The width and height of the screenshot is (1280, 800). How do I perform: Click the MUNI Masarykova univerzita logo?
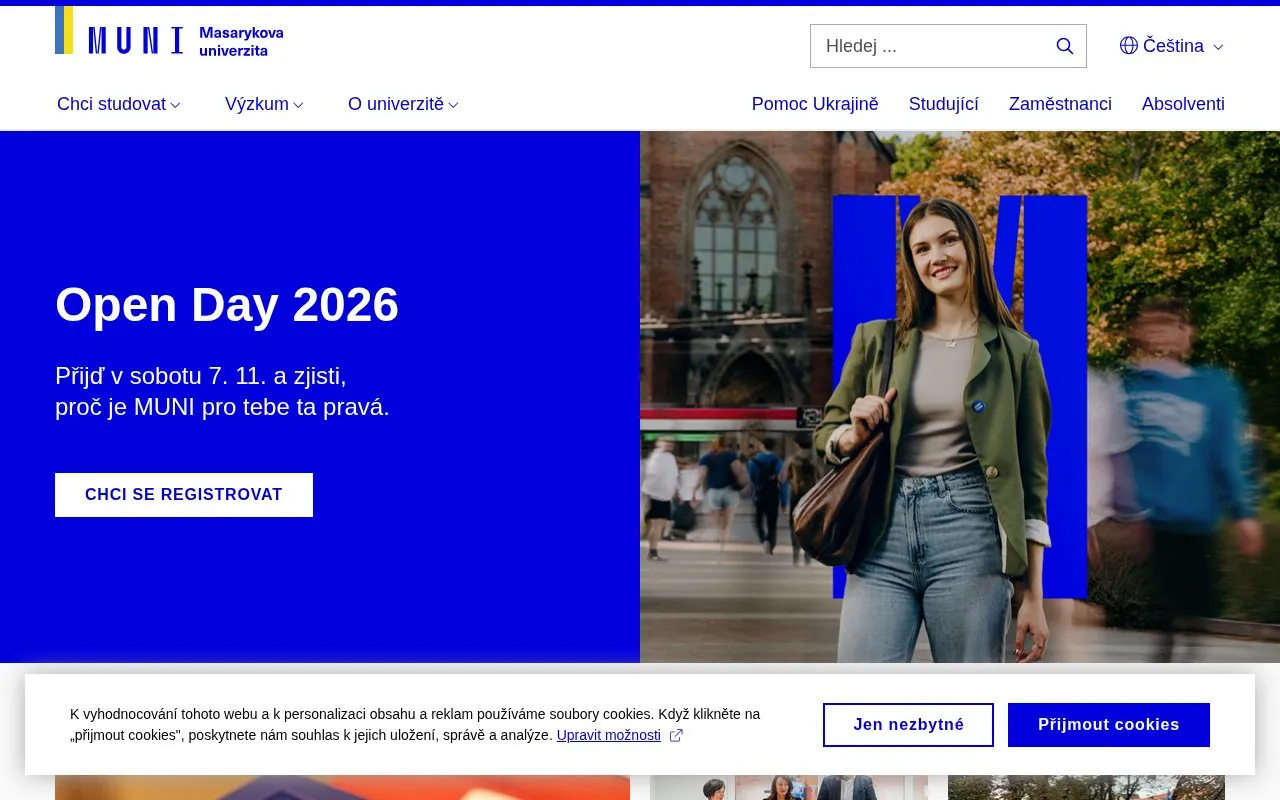(x=169, y=32)
